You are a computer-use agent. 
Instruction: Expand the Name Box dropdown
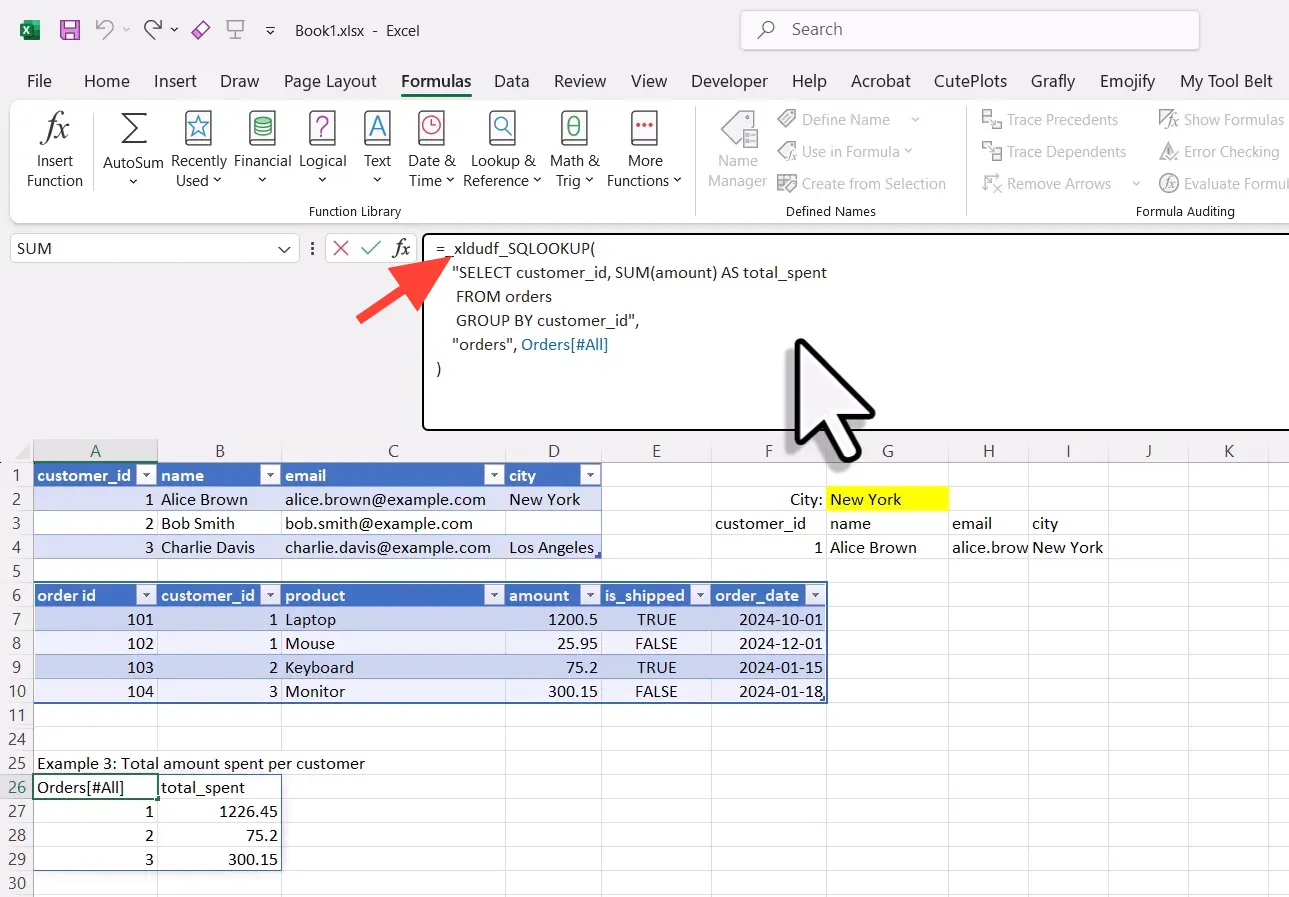click(284, 249)
